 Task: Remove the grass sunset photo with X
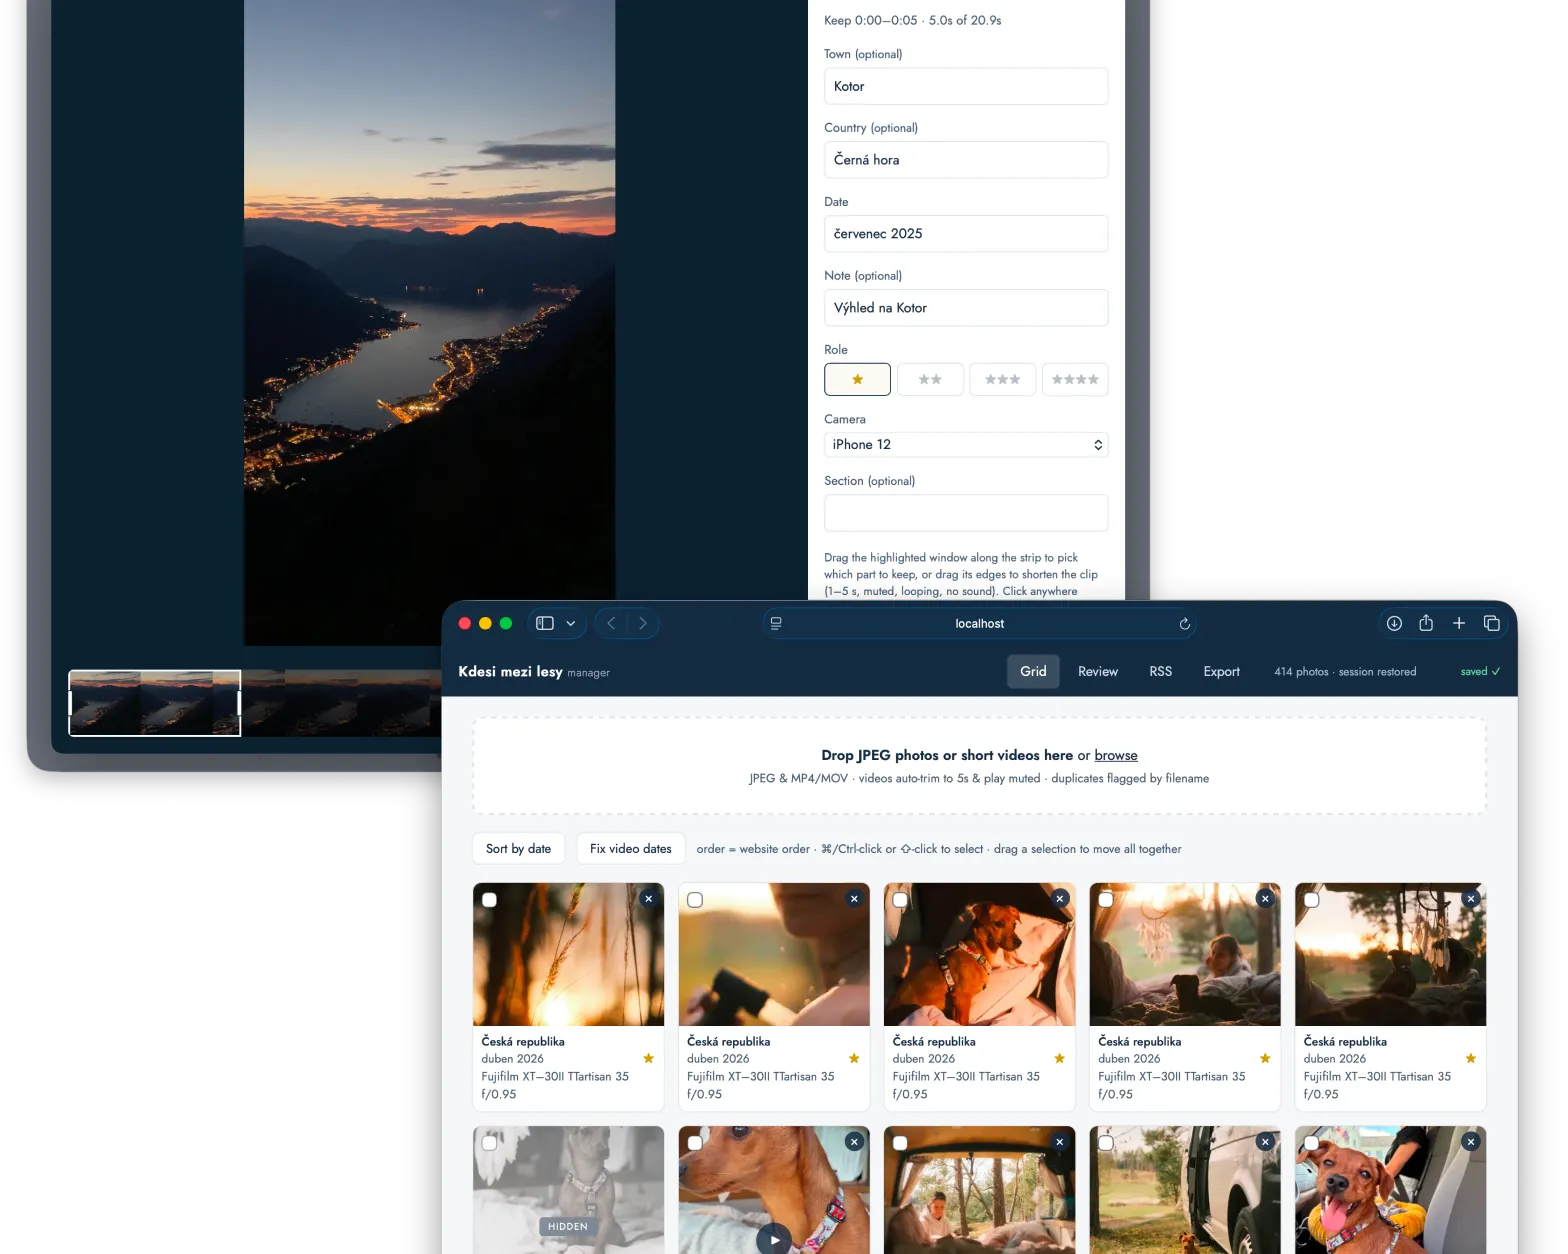649,899
